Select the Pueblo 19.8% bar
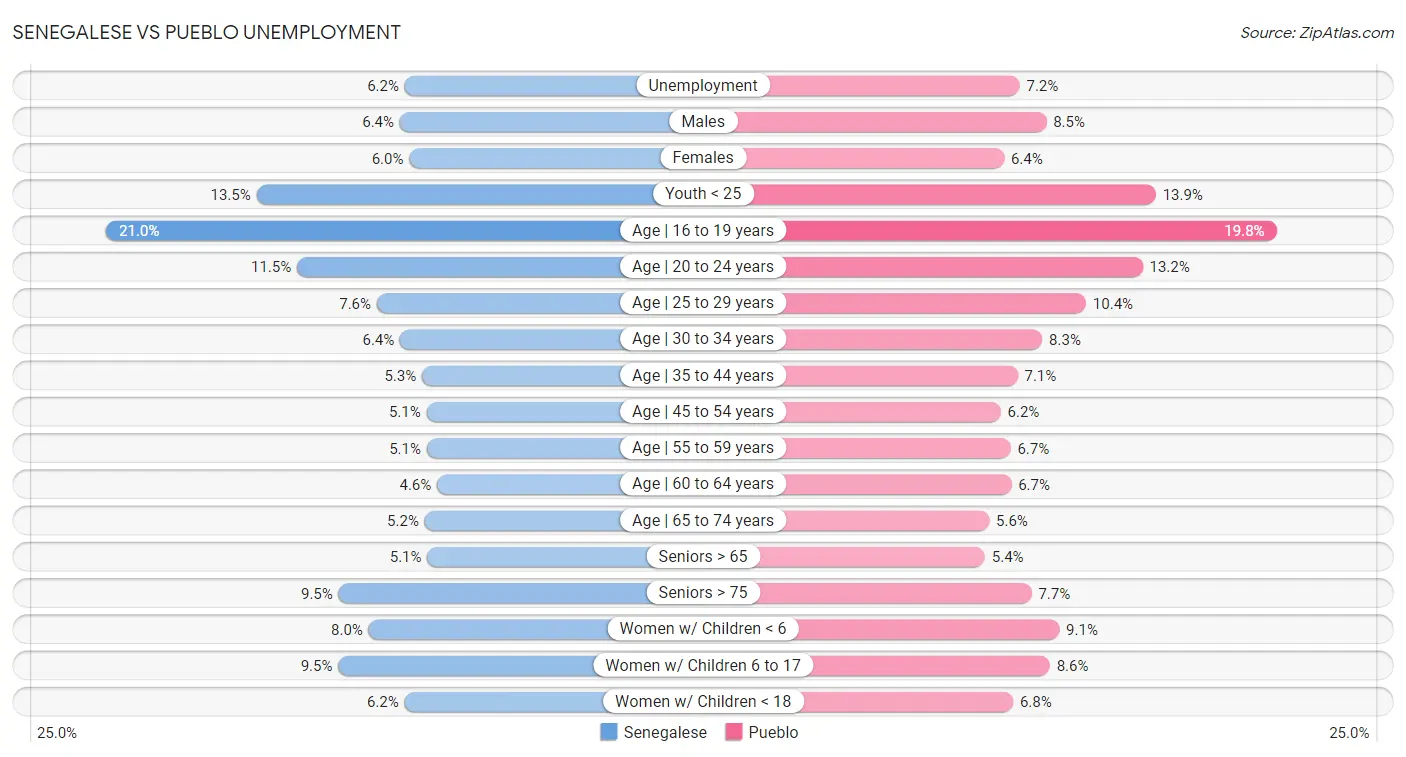 coord(1030,231)
